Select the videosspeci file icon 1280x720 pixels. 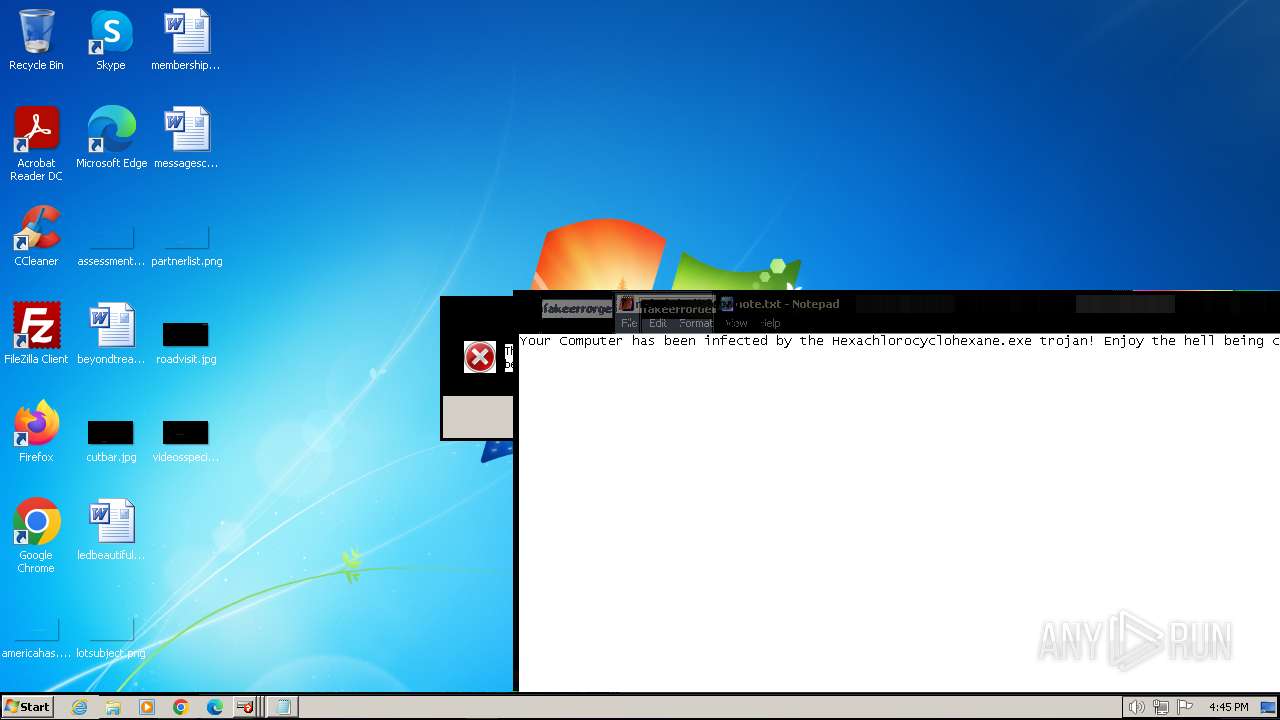pyautogui.click(x=186, y=438)
